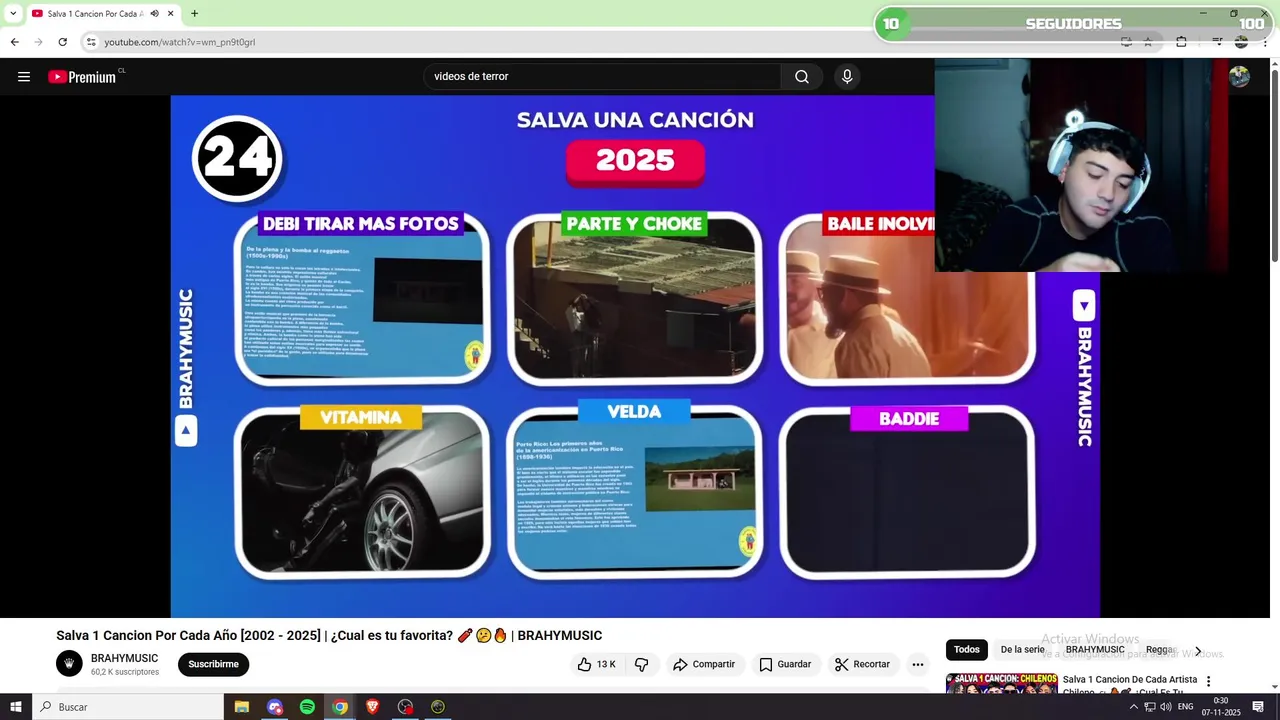Open the BRAHYMUSIC channel name link
This screenshot has height=720, width=1280.
click(x=124, y=658)
